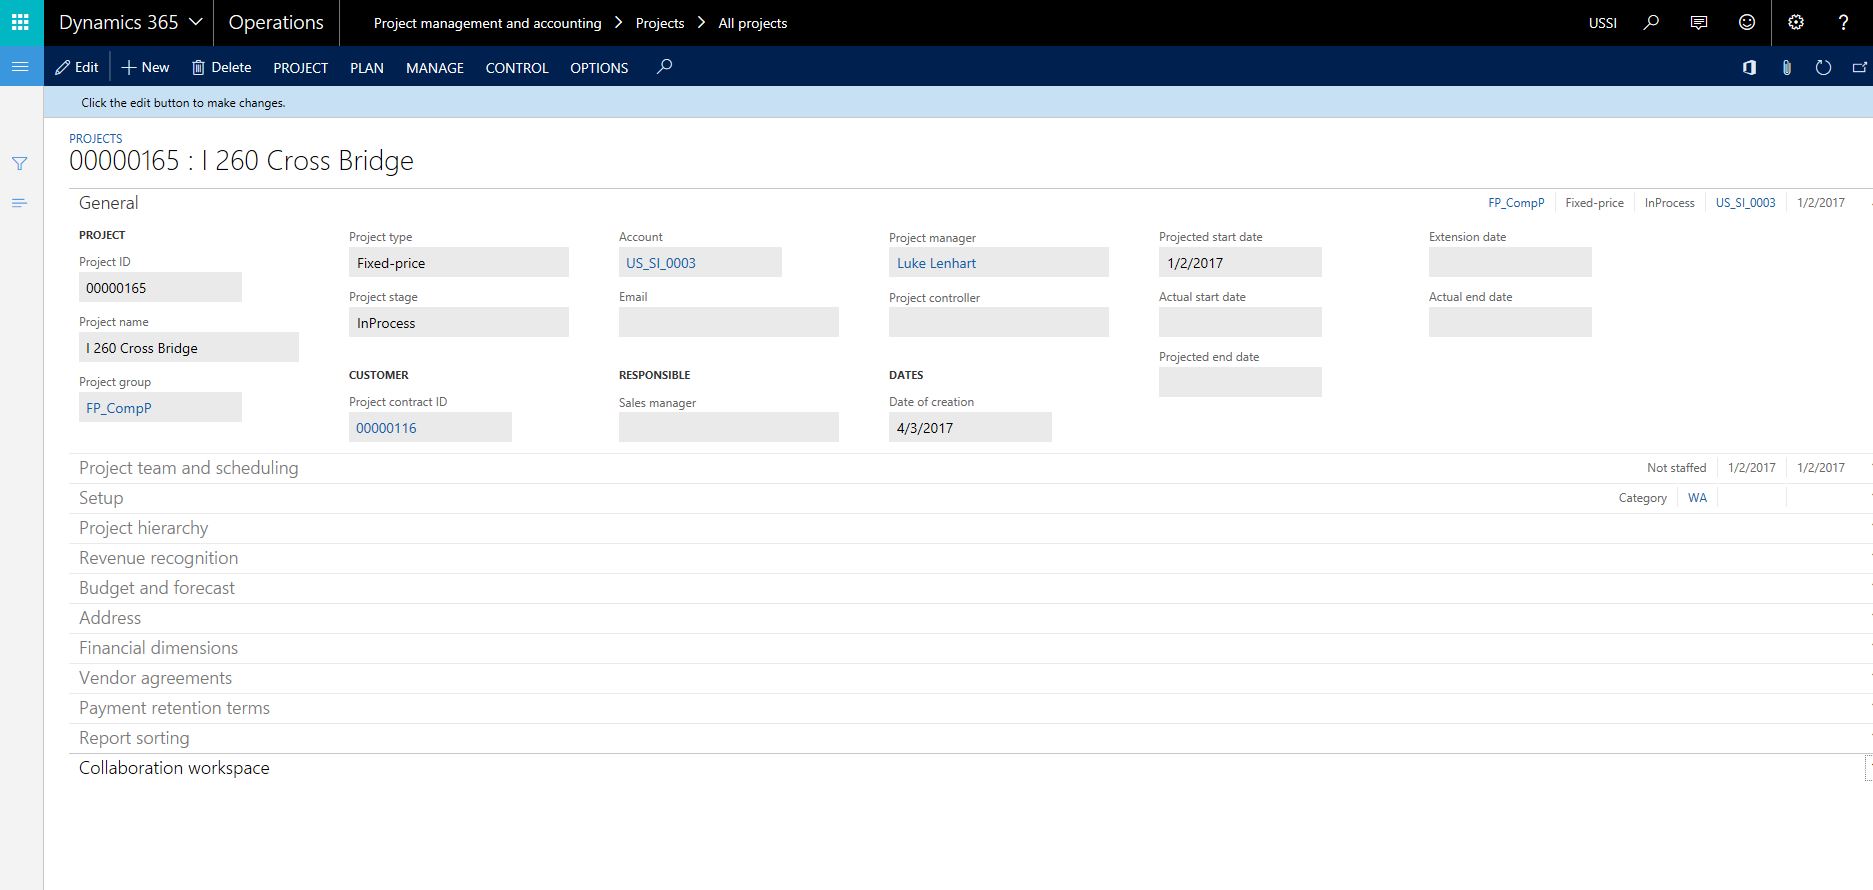Open the messages icon in top bar
Viewport: 1873px width, 890px height.
coord(1698,22)
